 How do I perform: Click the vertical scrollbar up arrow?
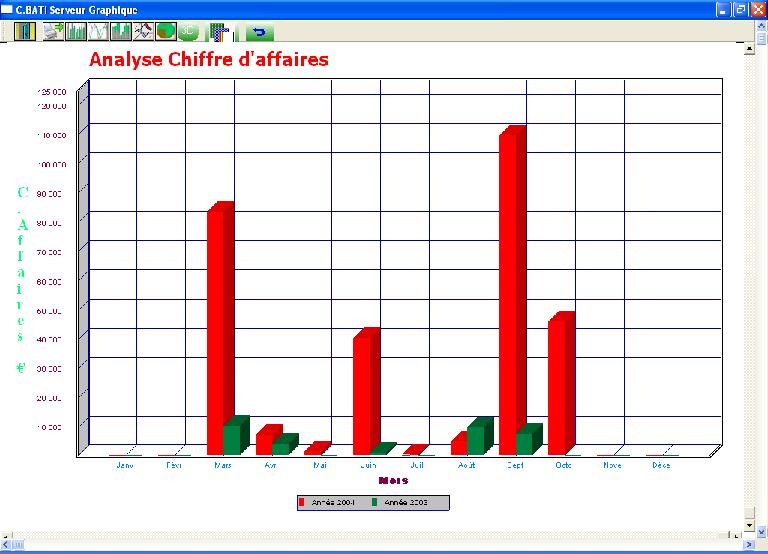(749, 50)
